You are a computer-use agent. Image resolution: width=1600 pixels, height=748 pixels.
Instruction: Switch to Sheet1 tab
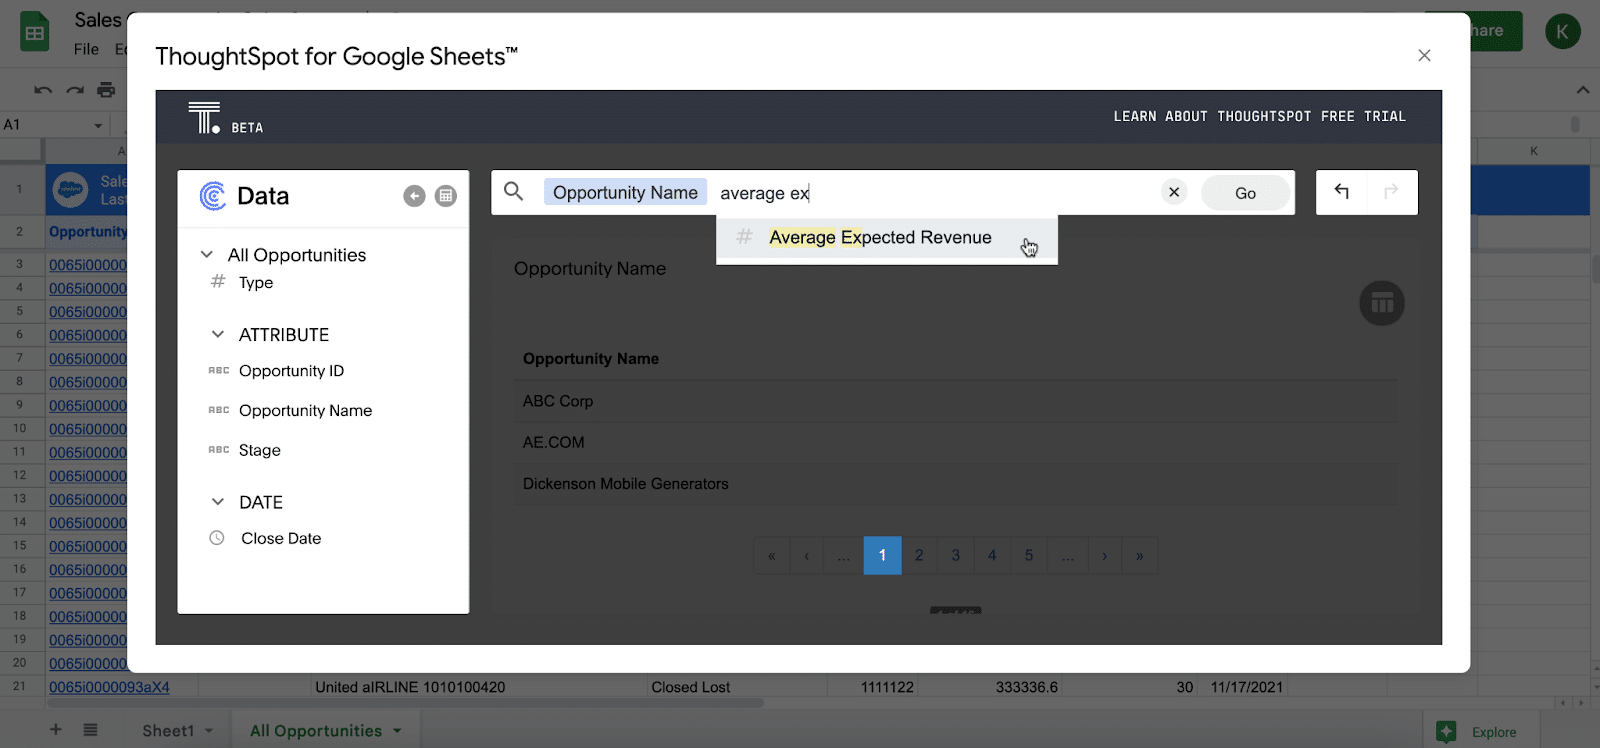pos(168,731)
